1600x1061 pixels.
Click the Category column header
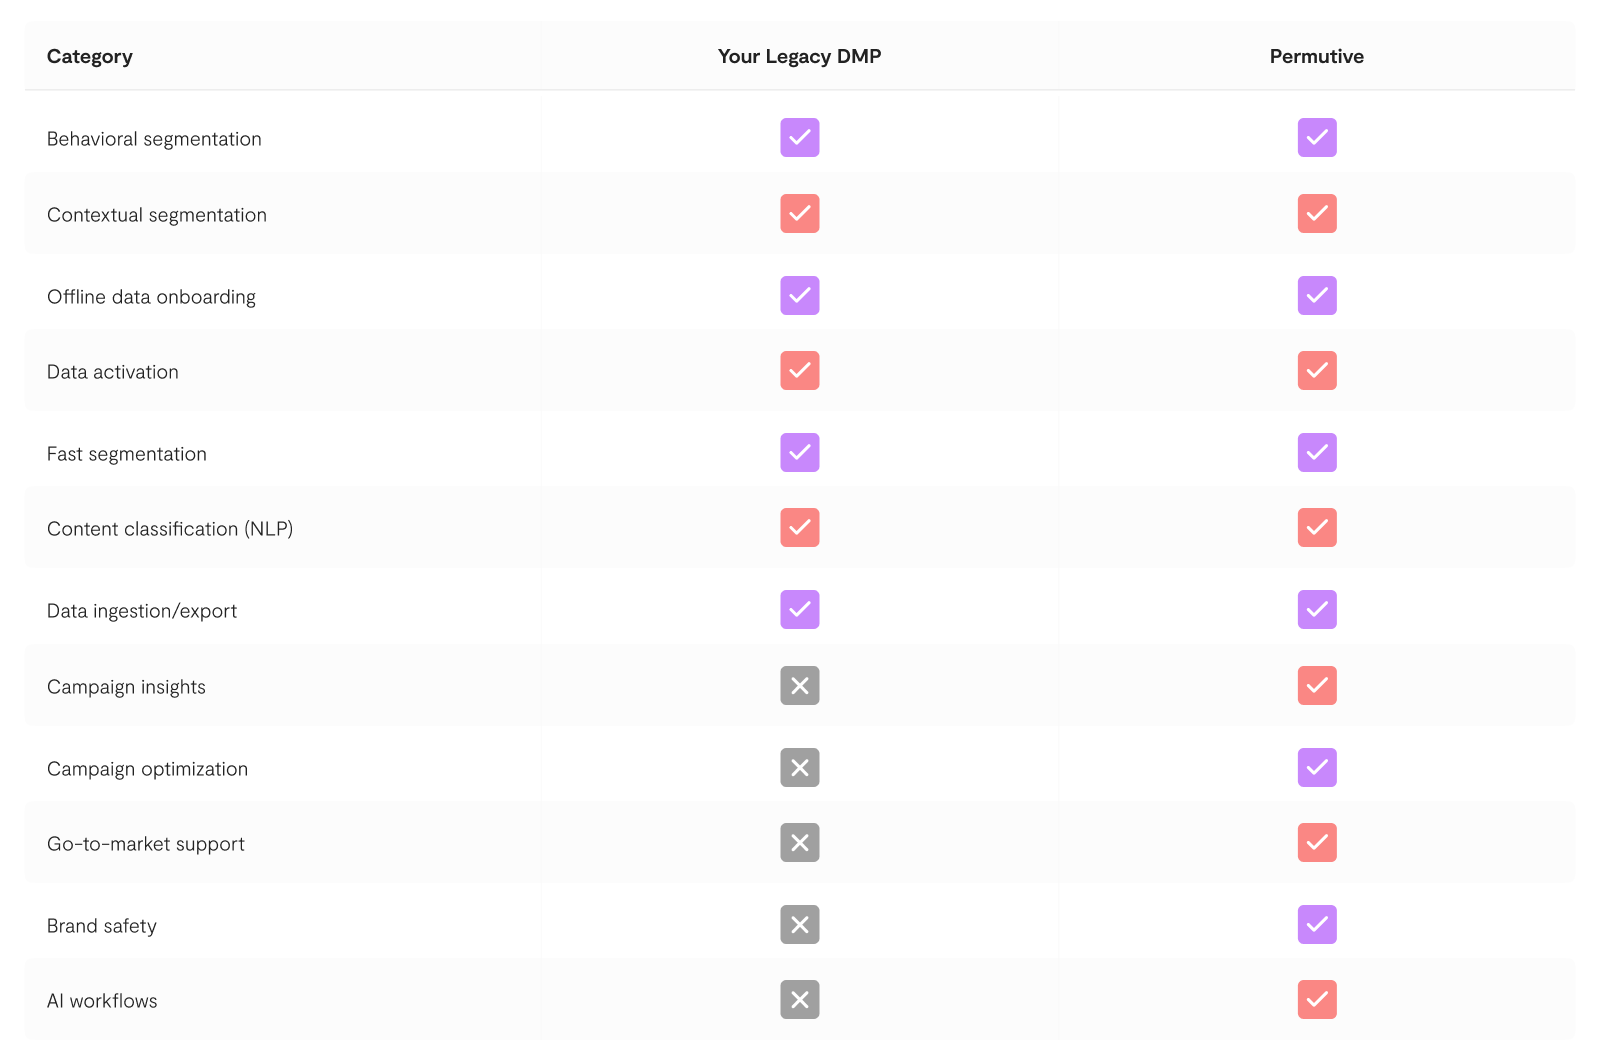90,57
